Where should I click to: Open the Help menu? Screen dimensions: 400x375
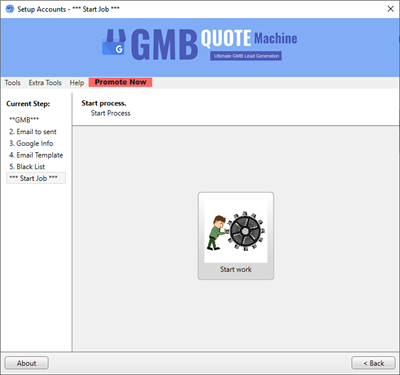(x=77, y=83)
